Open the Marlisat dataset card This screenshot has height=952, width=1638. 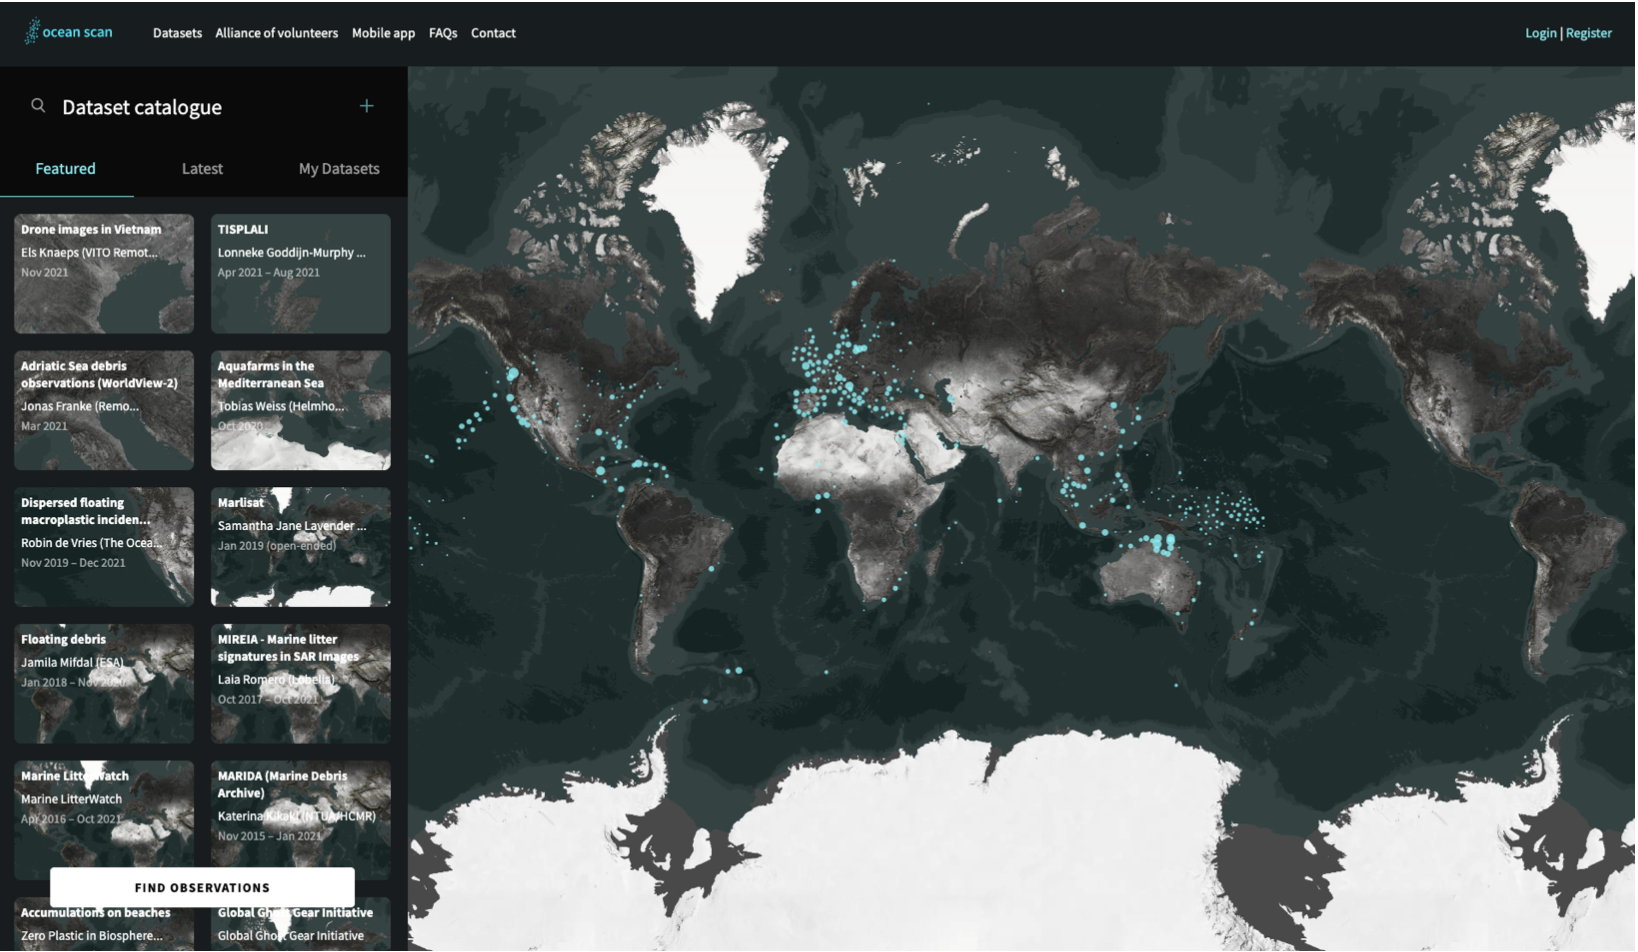(x=301, y=547)
